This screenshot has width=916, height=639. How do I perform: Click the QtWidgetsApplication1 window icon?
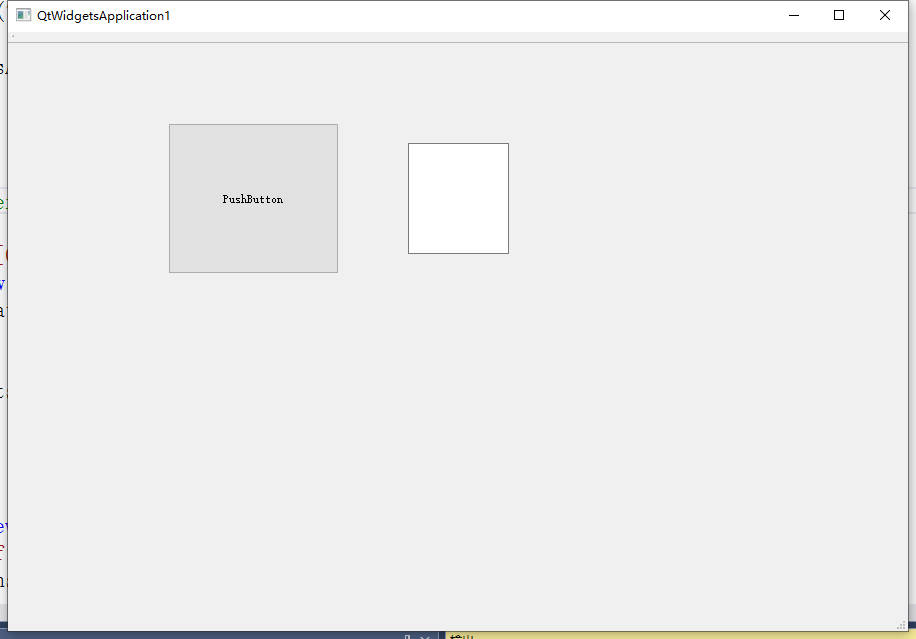click(23, 15)
